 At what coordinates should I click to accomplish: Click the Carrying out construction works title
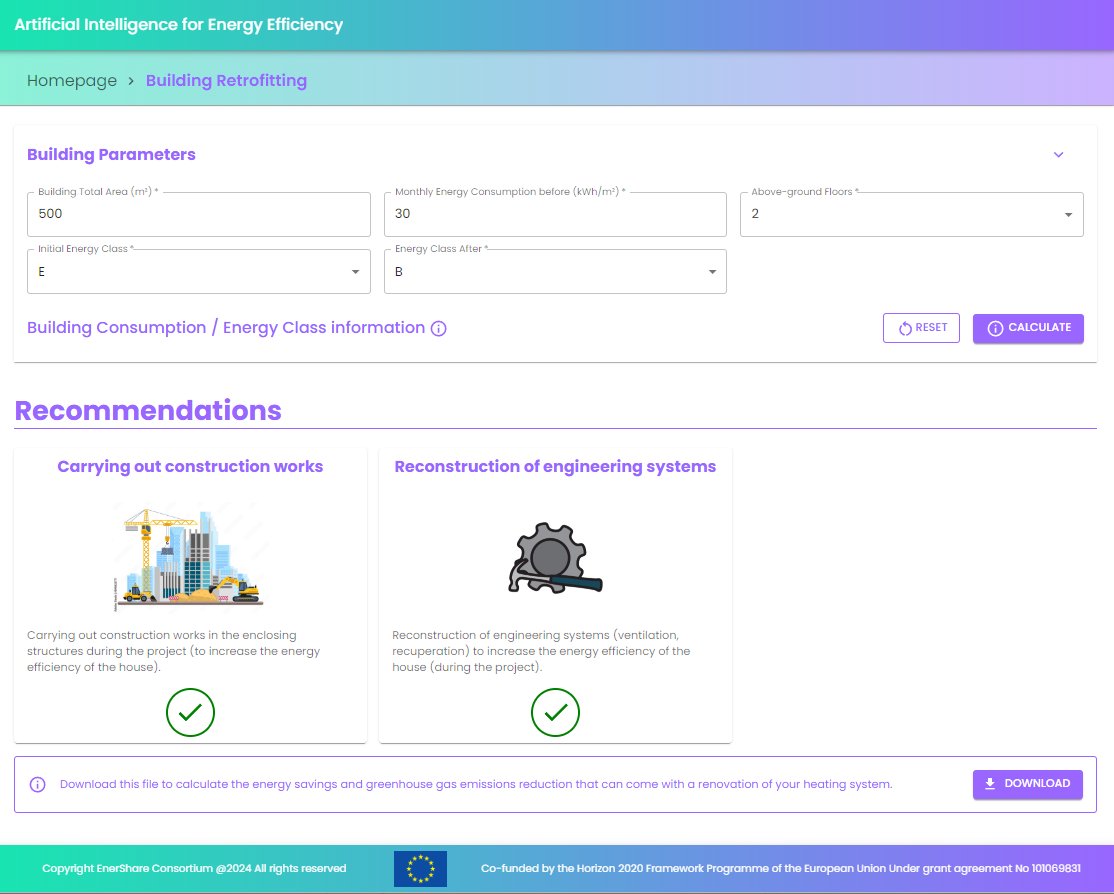190,467
